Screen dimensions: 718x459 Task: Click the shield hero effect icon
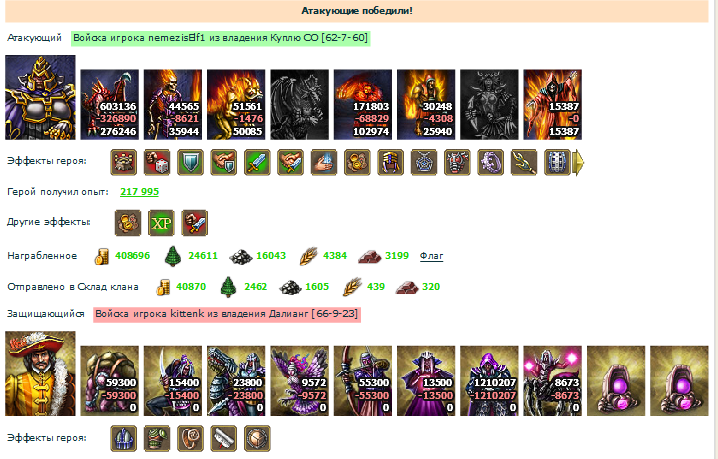point(190,162)
